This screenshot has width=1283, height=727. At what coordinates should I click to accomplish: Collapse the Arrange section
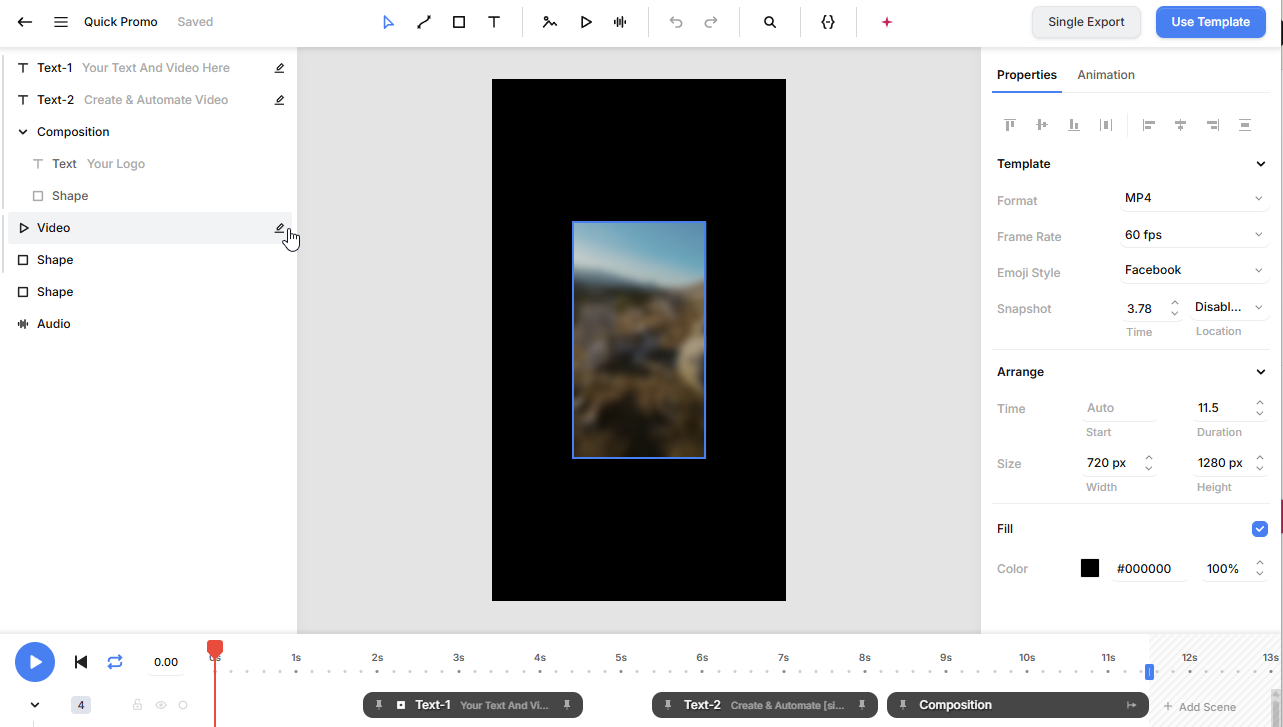pos(1261,372)
